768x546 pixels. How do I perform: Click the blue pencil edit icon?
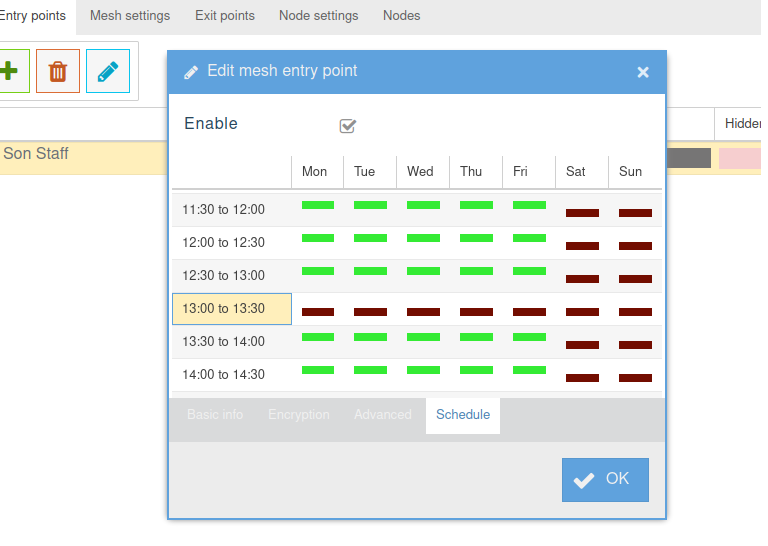point(108,72)
